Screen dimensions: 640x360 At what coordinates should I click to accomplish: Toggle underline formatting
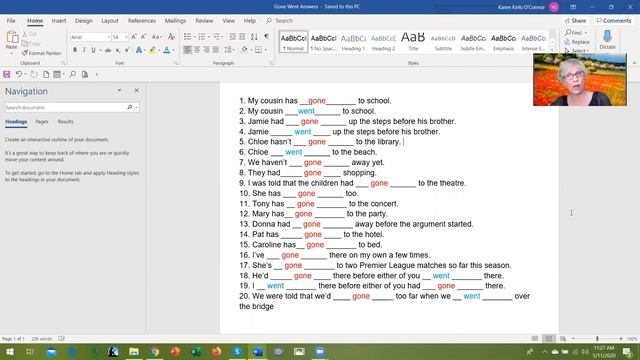pos(93,50)
